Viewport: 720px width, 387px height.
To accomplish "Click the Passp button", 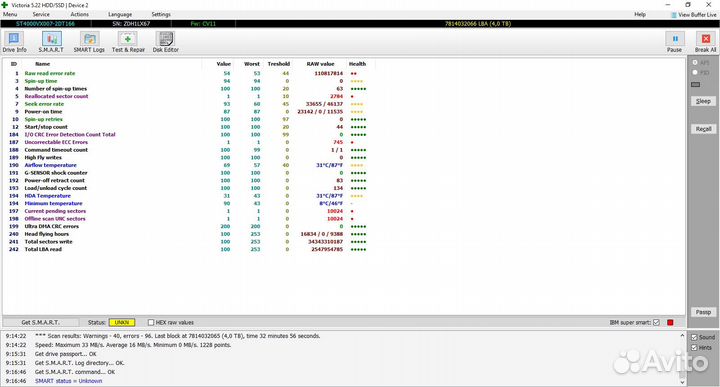I will pos(703,312).
